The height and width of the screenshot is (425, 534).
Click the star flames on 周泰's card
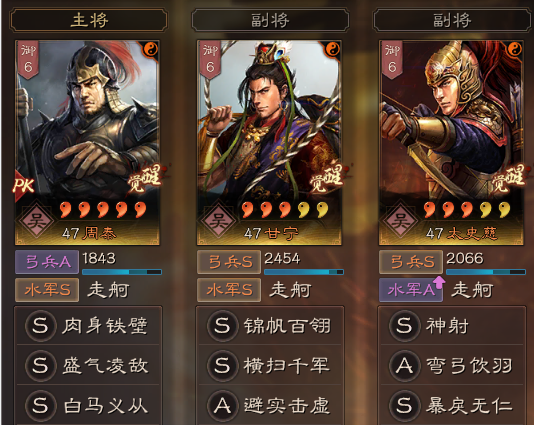click(103, 210)
